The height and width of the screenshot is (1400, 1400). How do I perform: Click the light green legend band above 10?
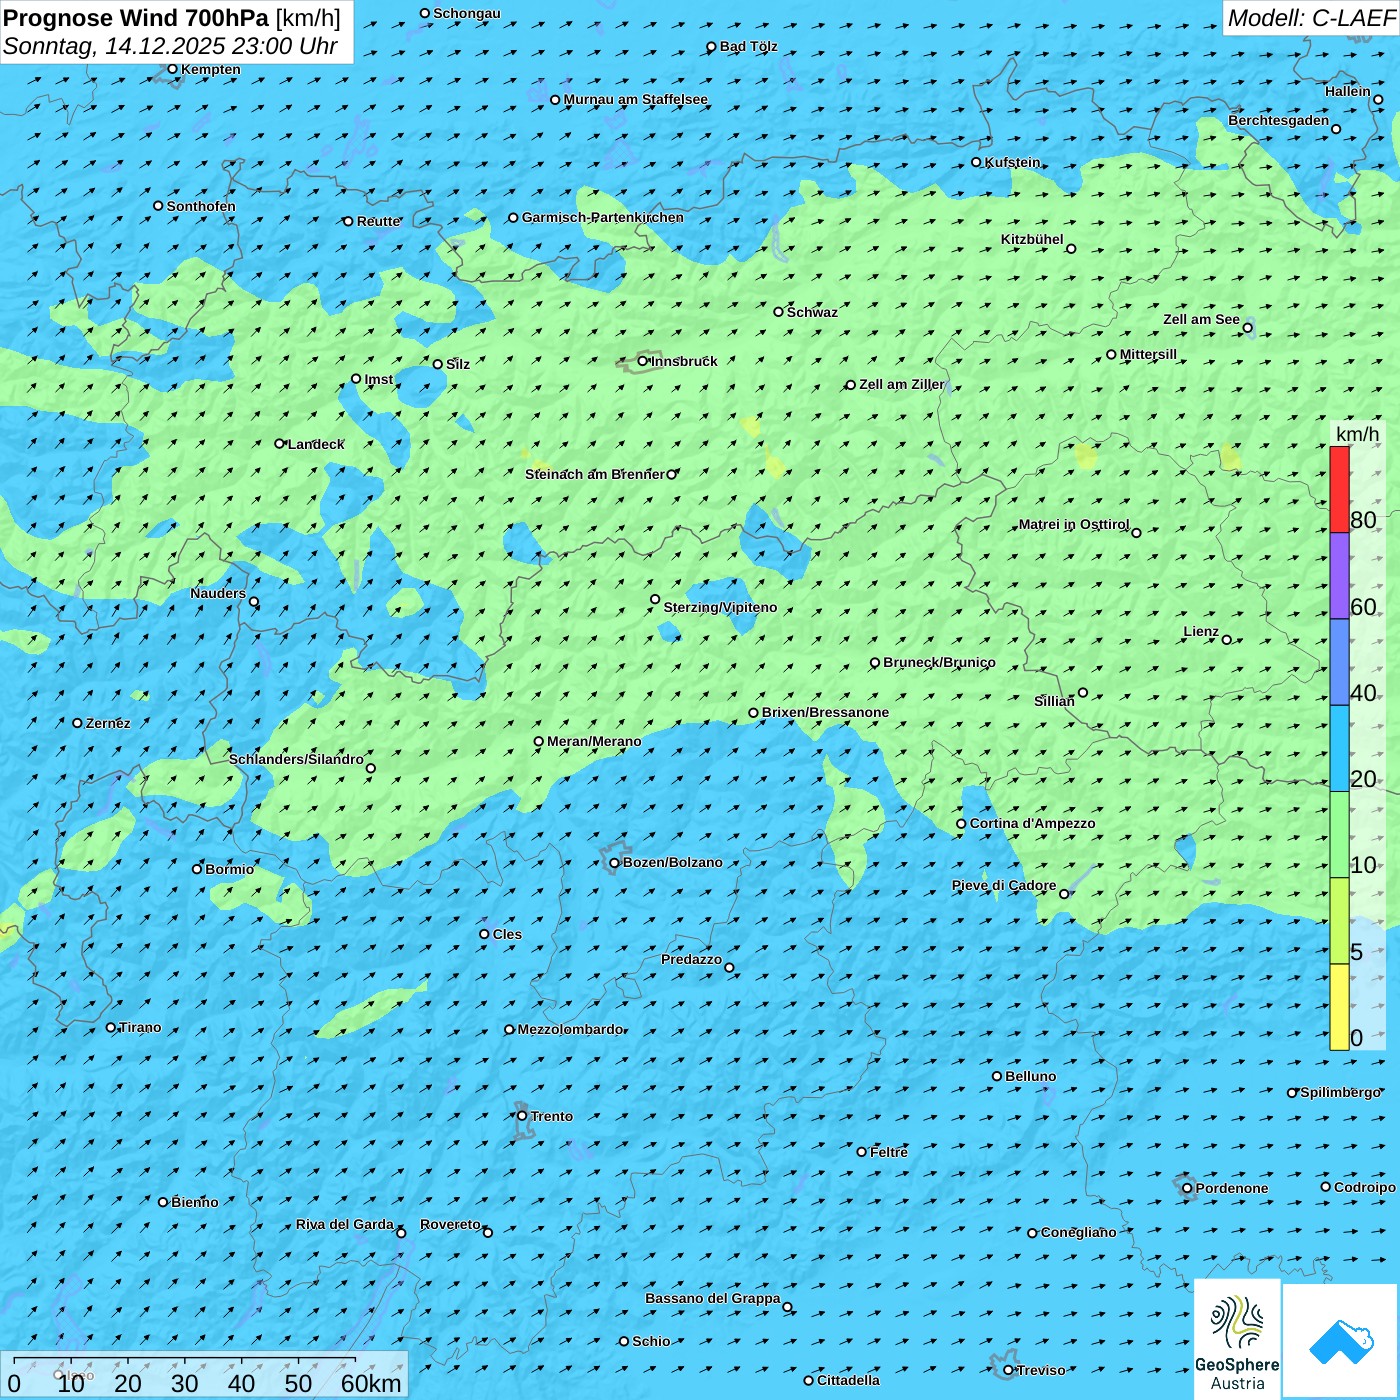tap(1339, 834)
